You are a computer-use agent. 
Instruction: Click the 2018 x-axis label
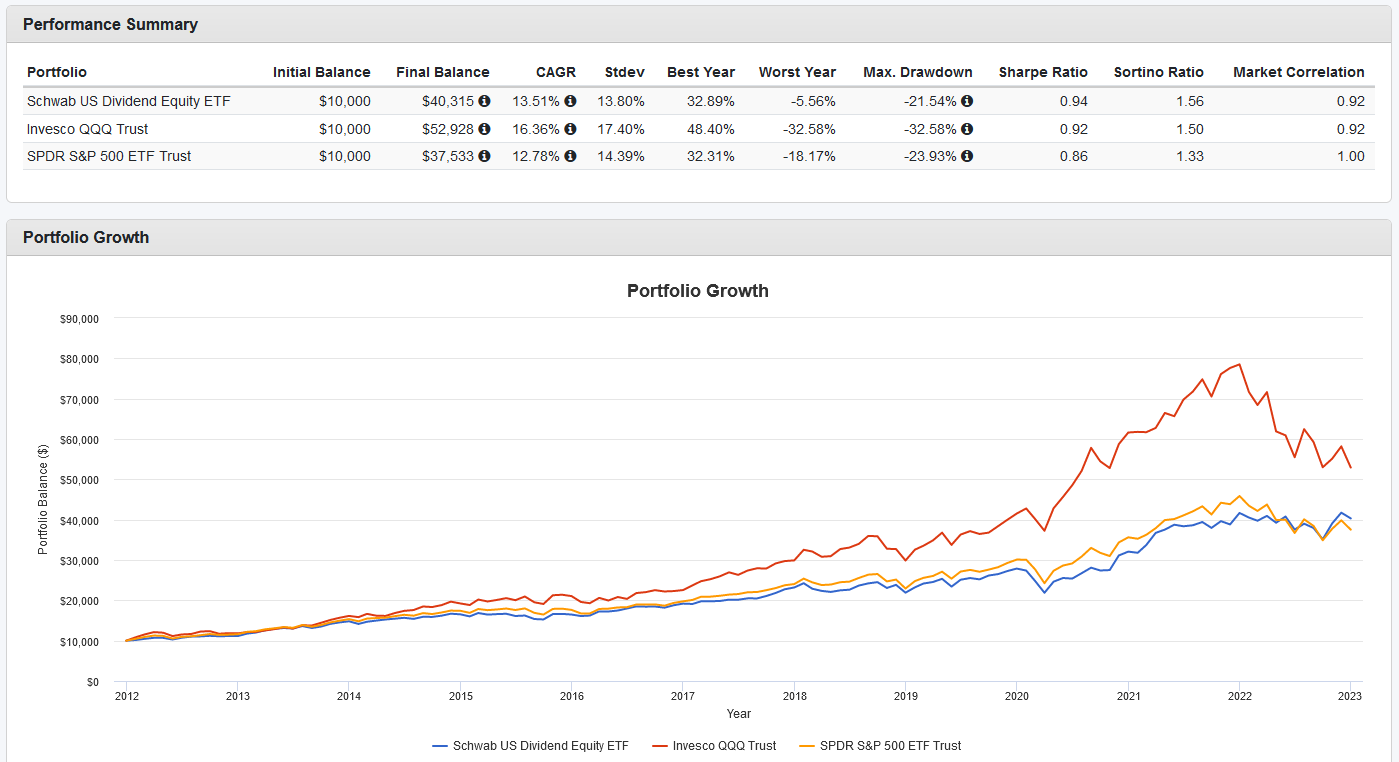click(x=794, y=697)
